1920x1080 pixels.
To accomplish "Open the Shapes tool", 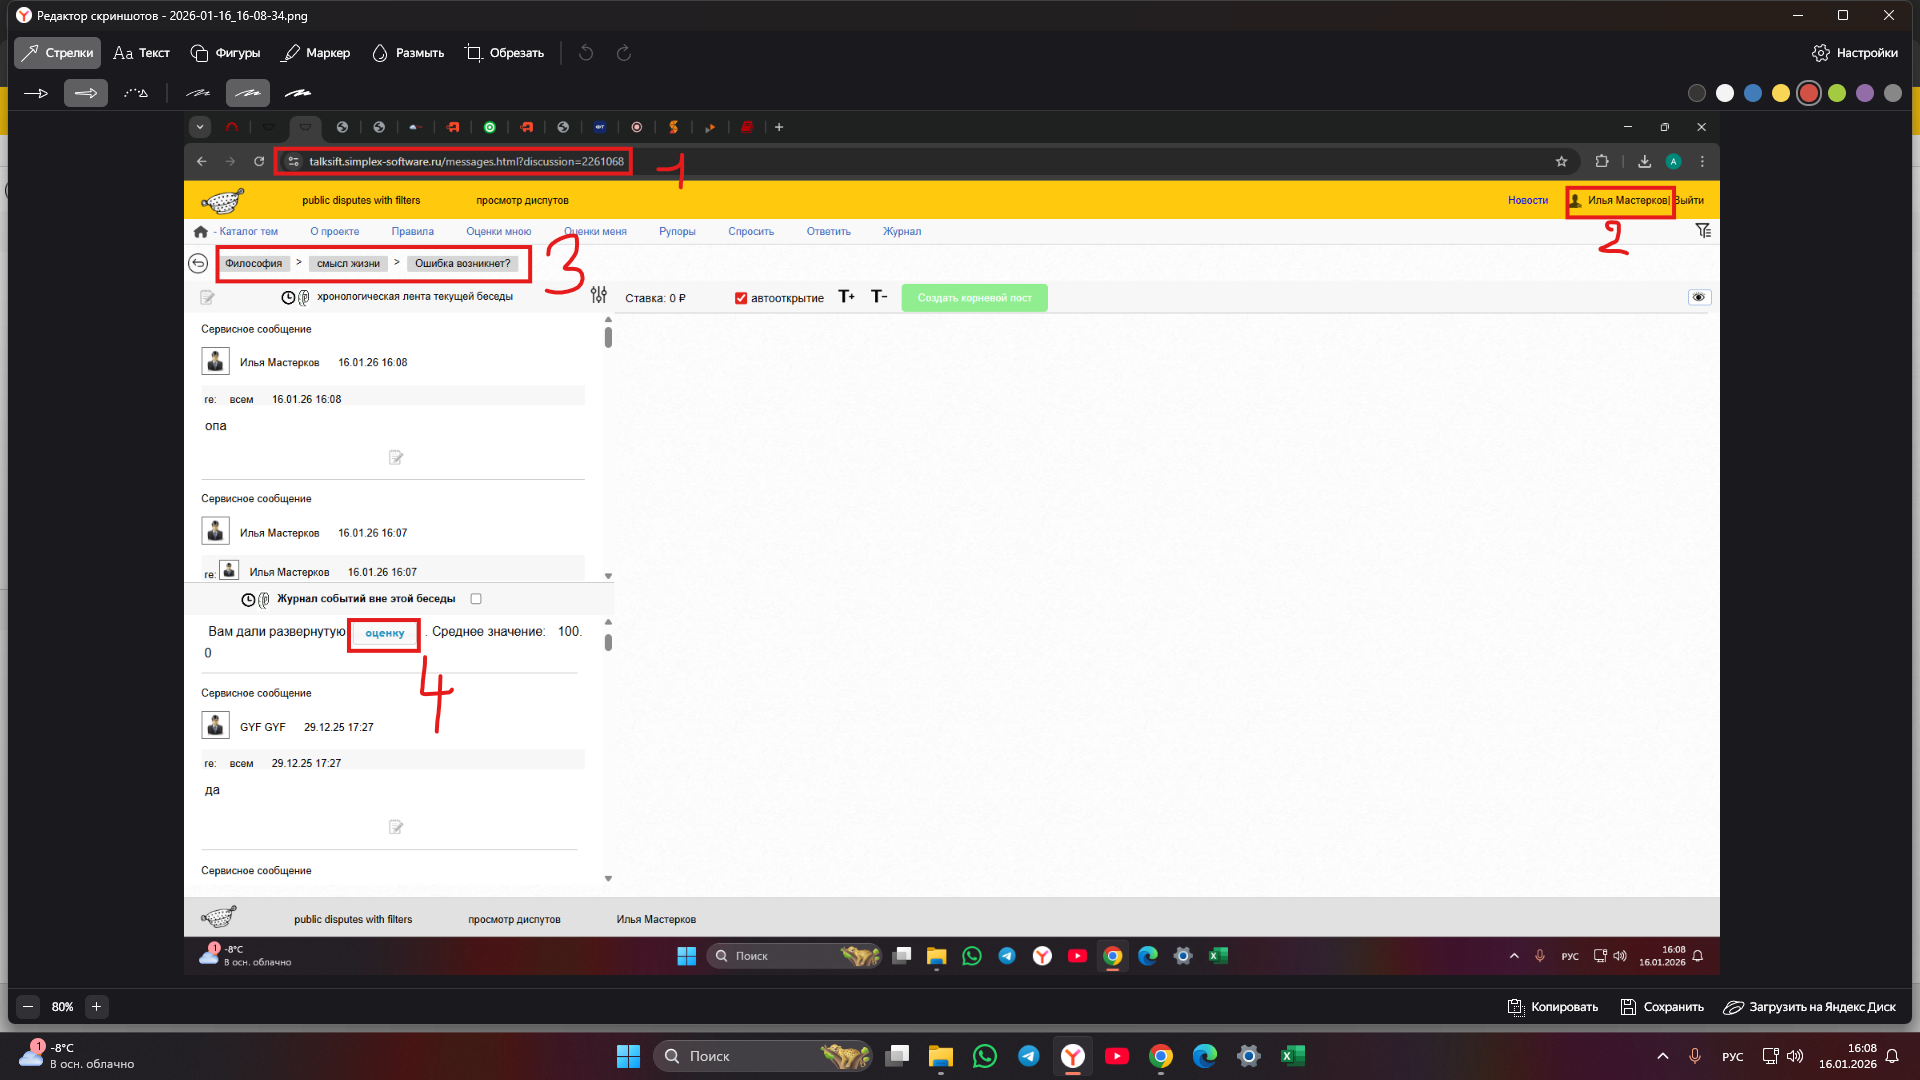I will pos(226,53).
